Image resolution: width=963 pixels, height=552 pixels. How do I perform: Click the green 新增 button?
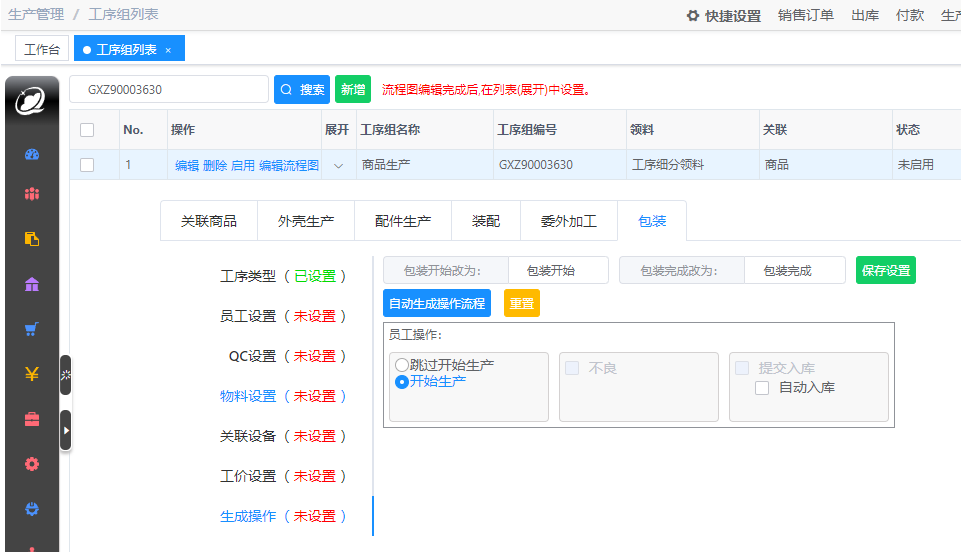click(353, 90)
